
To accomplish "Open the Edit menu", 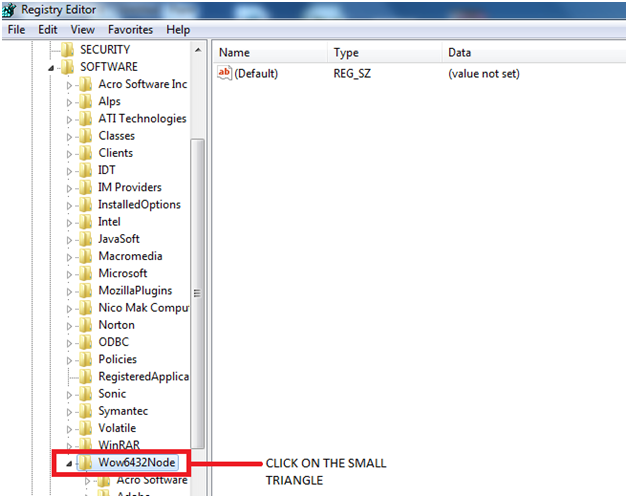I will coord(48,30).
